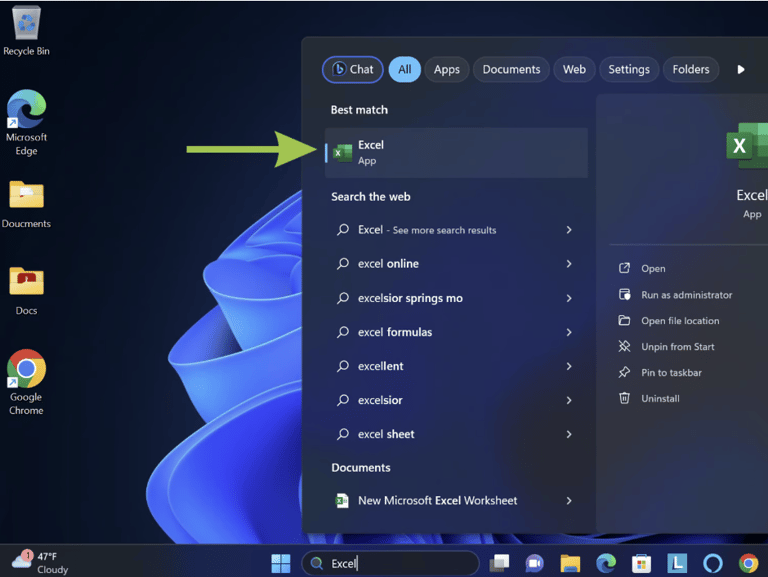Choose Open file location for Excel

coord(669,321)
